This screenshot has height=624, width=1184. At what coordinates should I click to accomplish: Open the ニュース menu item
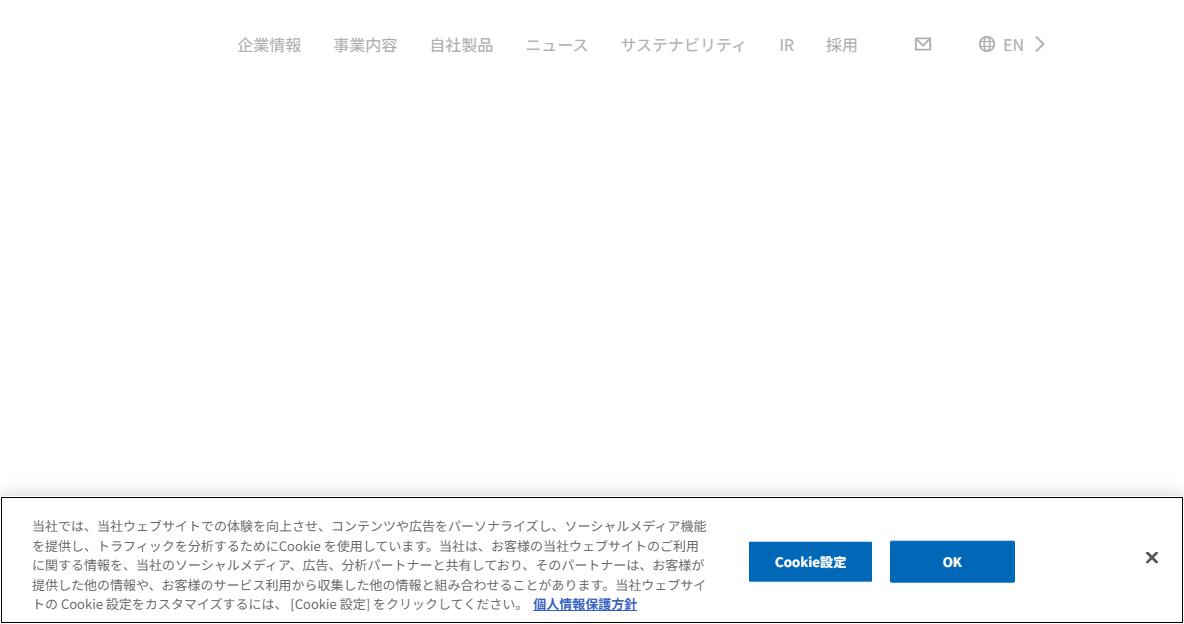click(557, 45)
